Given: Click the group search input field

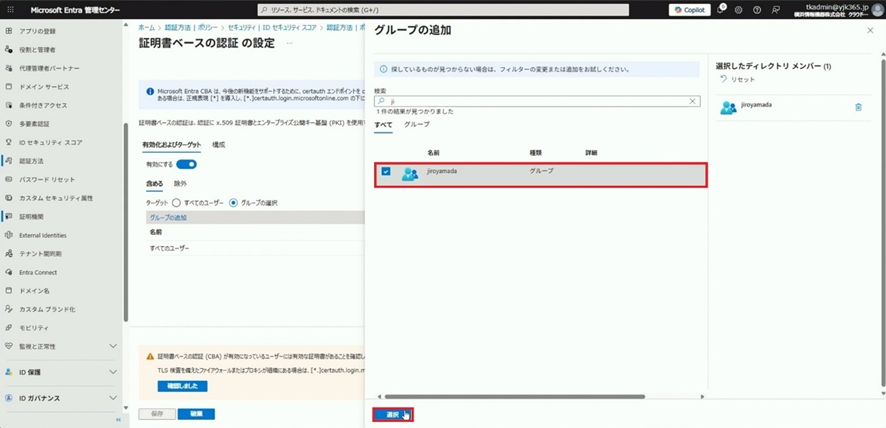Looking at the screenshot, I should tap(535, 101).
